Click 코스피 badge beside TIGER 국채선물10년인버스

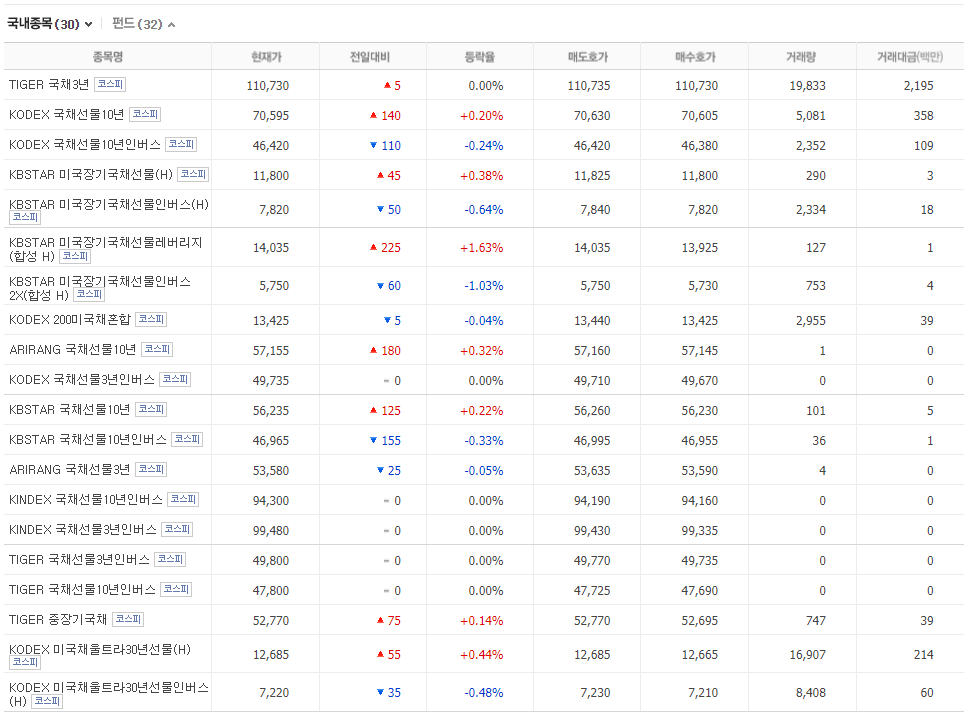point(176,589)
